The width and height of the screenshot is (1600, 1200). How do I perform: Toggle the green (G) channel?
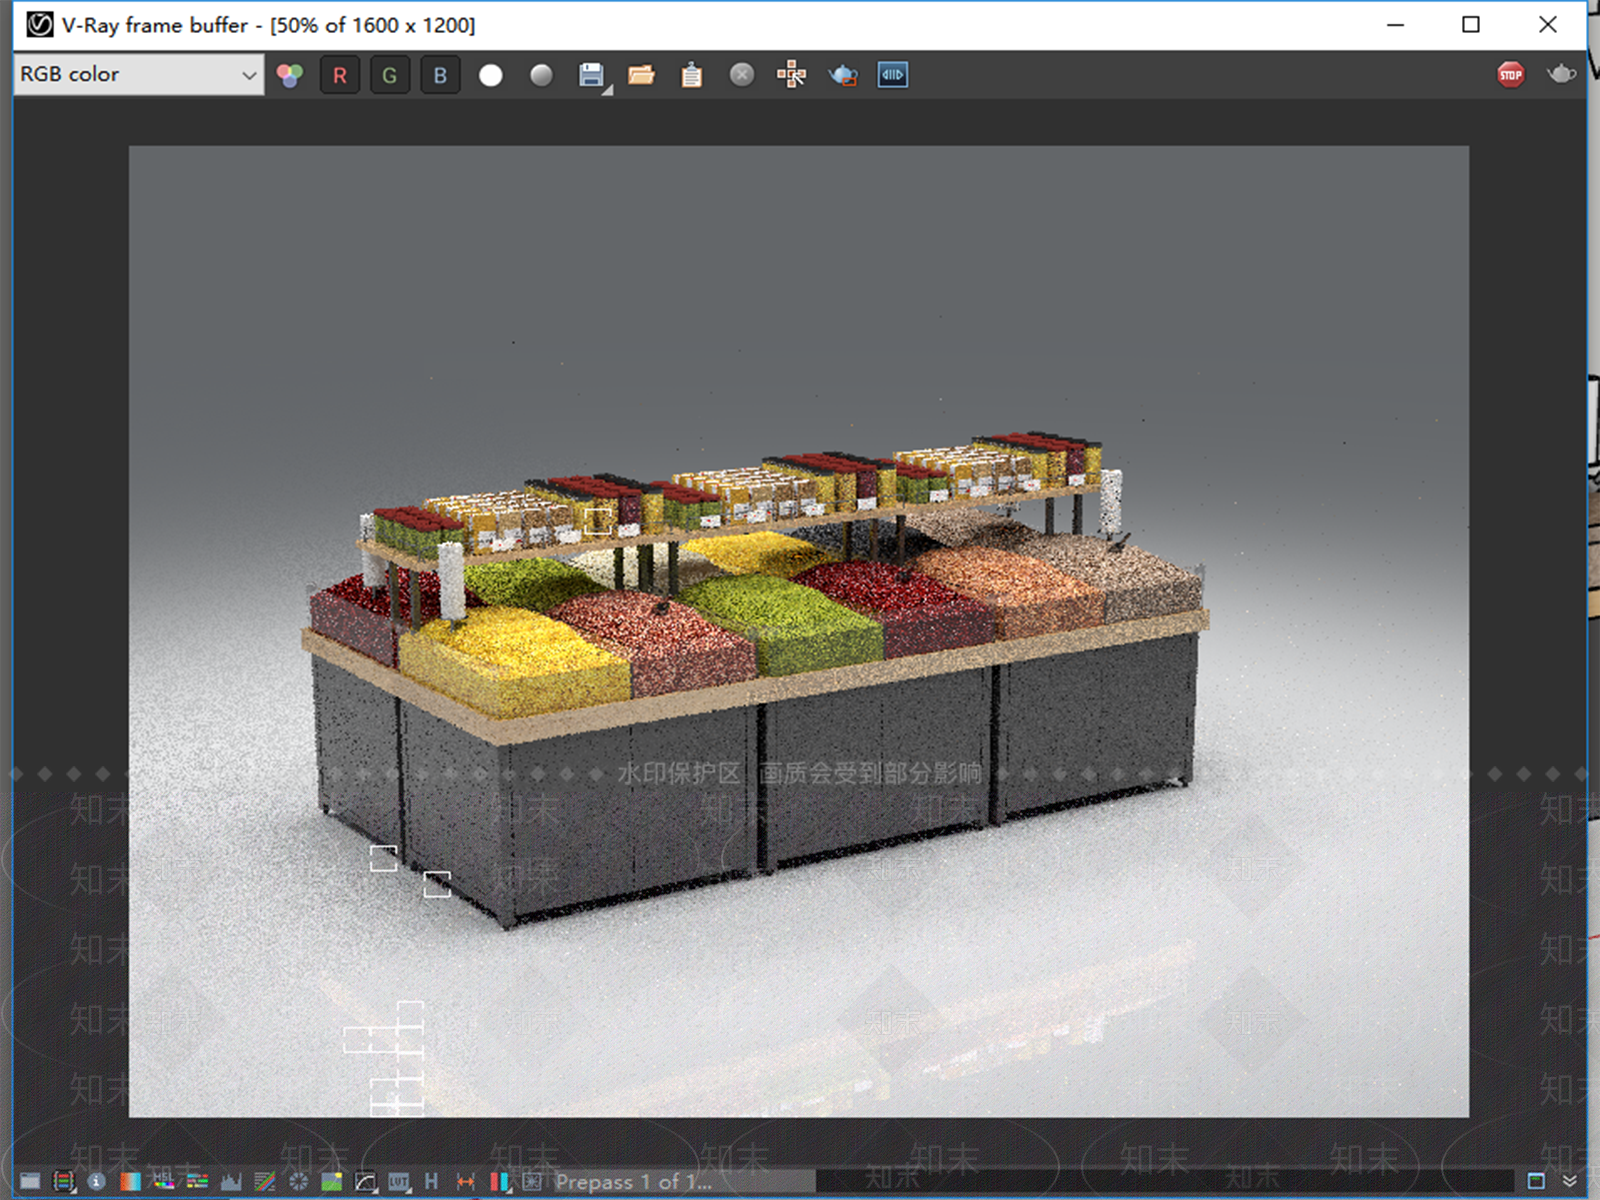pyautogui.click(x=390, y=75)
